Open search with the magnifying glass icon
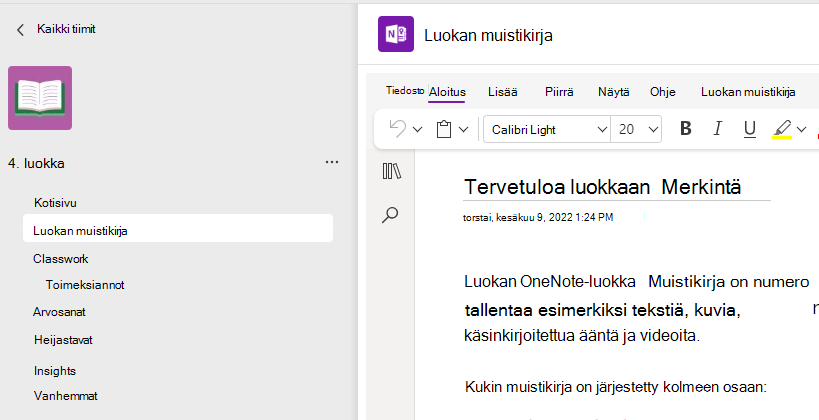The image size is (819, 420). pos(390,215)
